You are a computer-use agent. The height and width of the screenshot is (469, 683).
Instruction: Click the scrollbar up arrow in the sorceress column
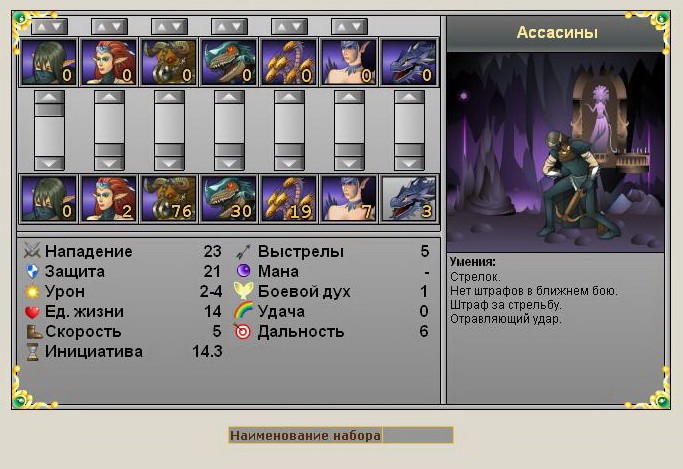click(349, 97)
